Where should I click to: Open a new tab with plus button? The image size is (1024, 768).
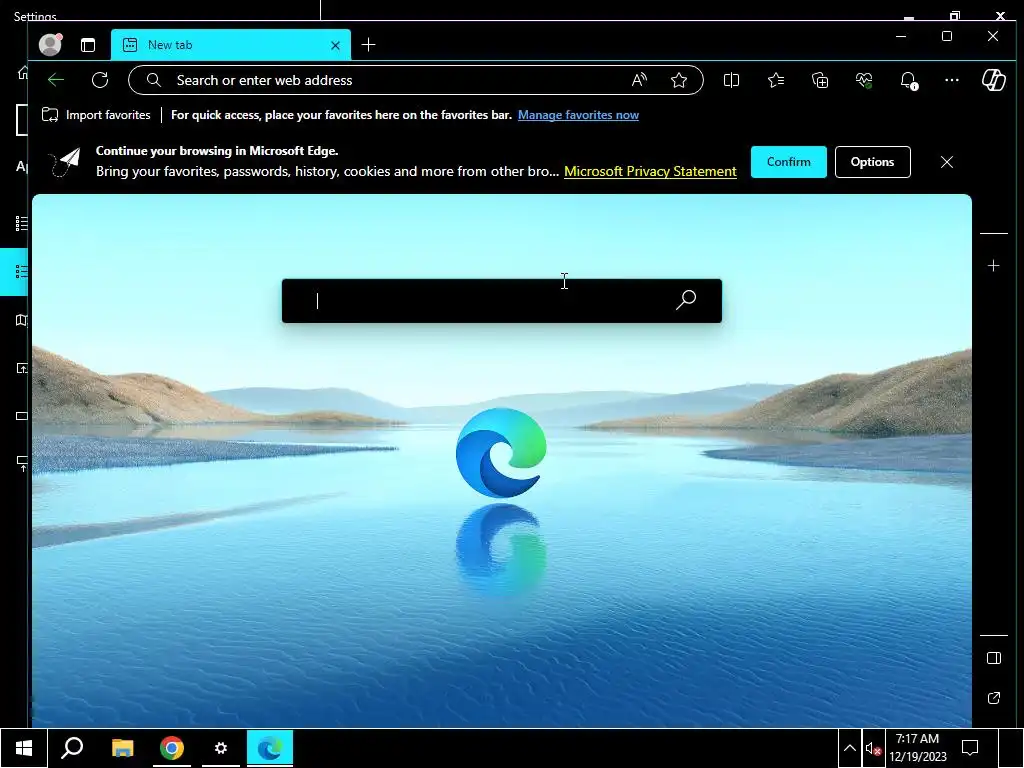[368, 44]
